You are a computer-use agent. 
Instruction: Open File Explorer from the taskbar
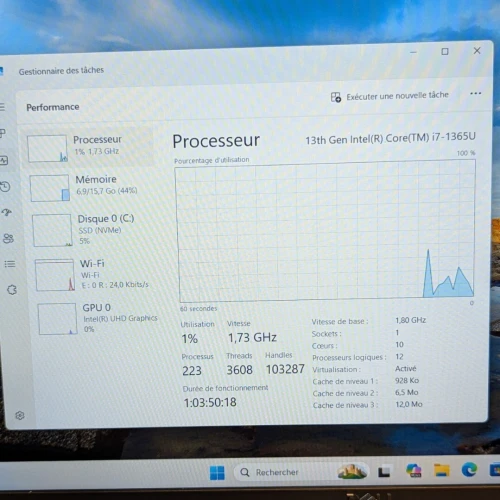coord(442,471)
